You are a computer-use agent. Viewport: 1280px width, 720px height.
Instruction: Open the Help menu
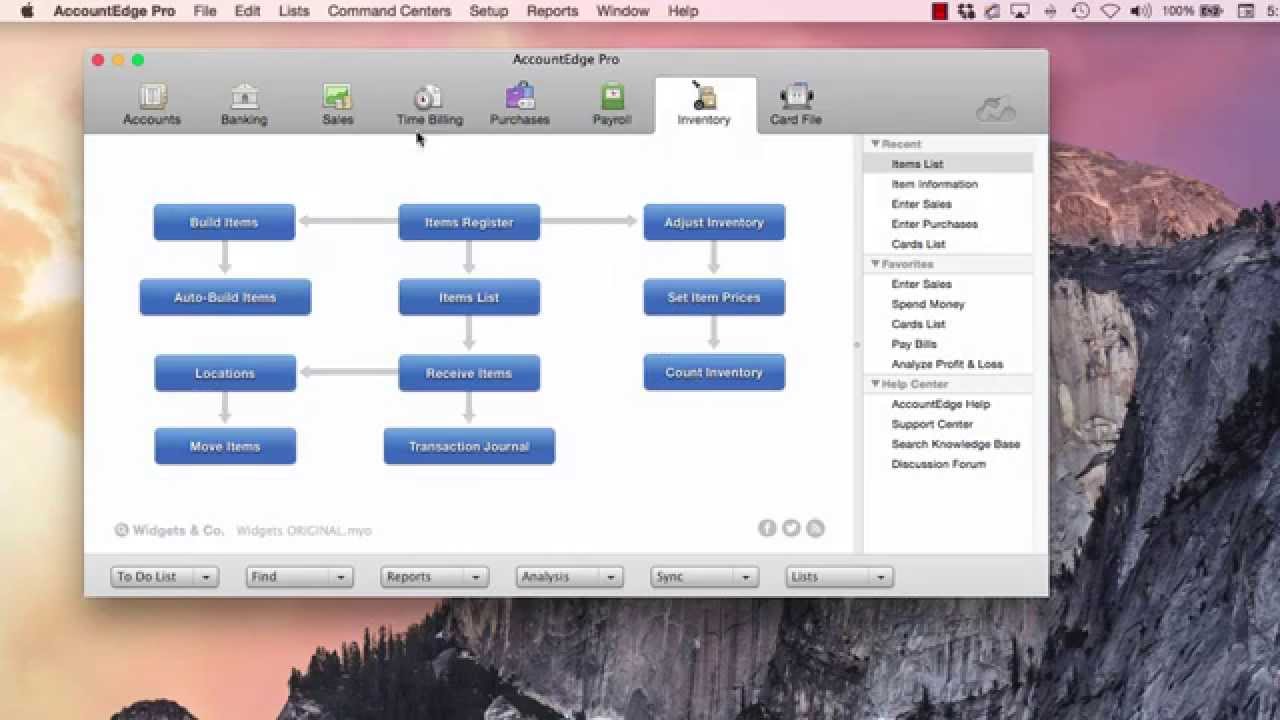[683, 11]
